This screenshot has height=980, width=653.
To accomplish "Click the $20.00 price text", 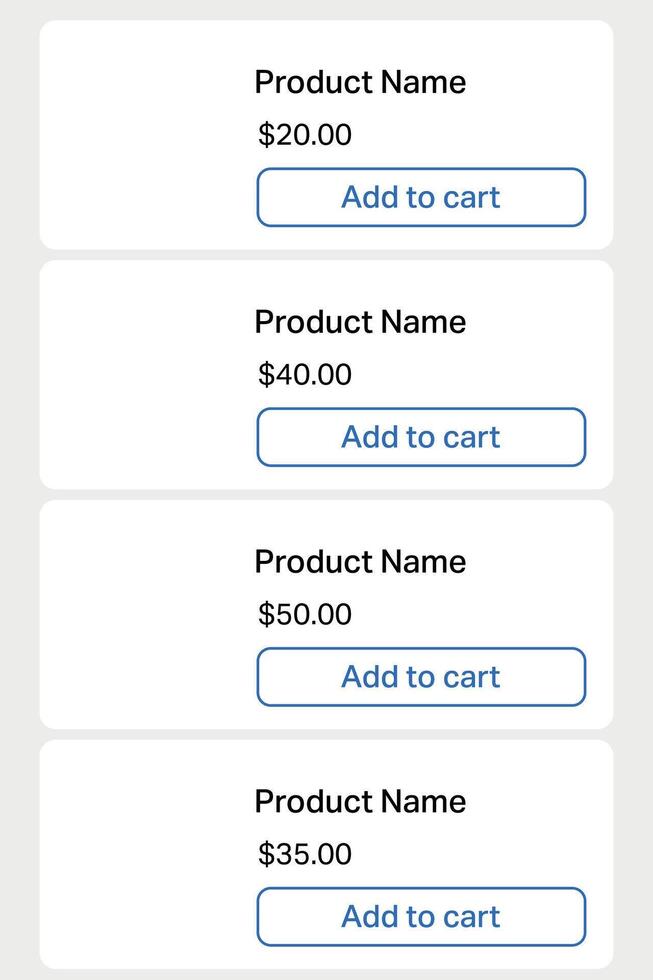I will pos(304,134).
